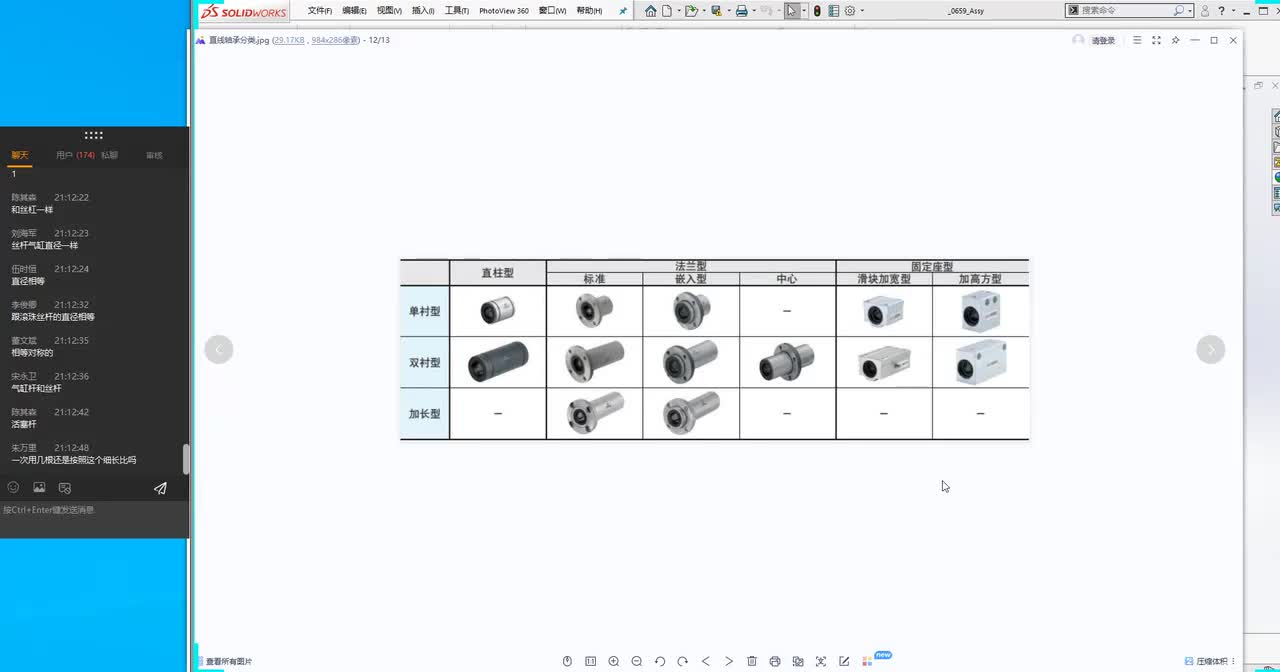
Task: Click the image conversion icon beside print
Action: pyautogui.click(x=798, y=661)
